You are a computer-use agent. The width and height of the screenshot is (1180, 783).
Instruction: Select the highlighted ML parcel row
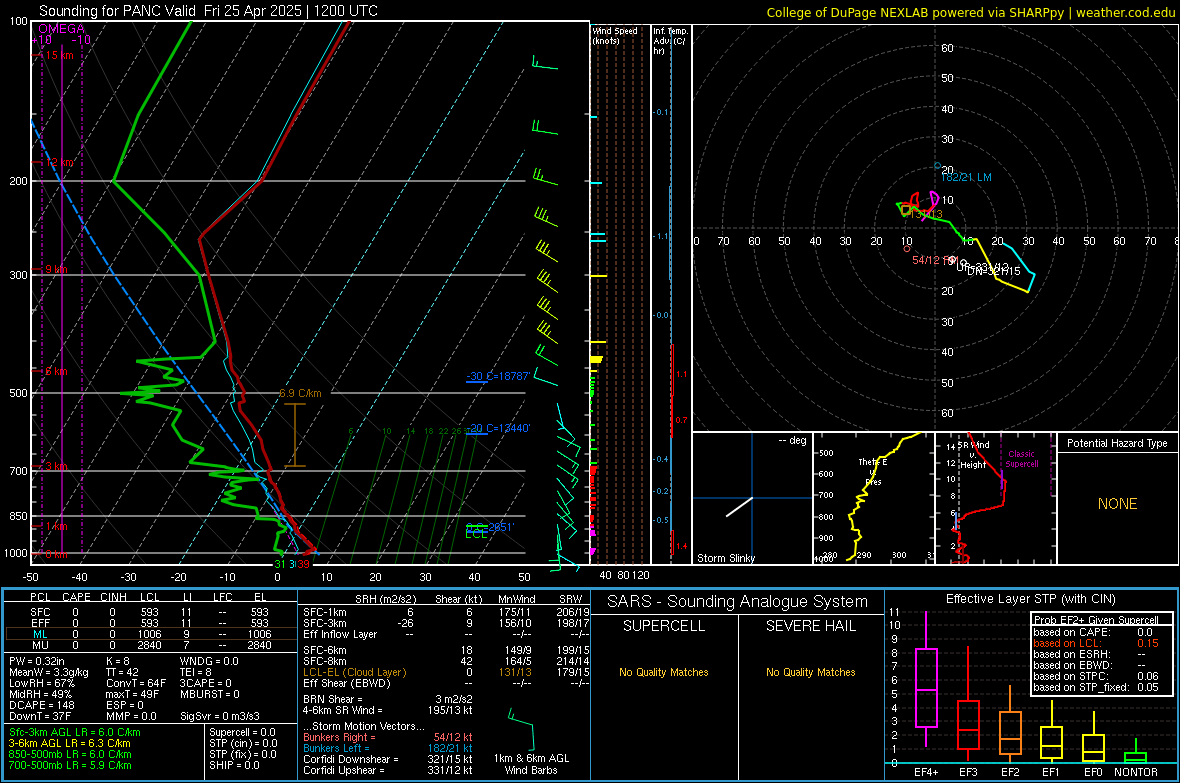(x=151, y=634)
